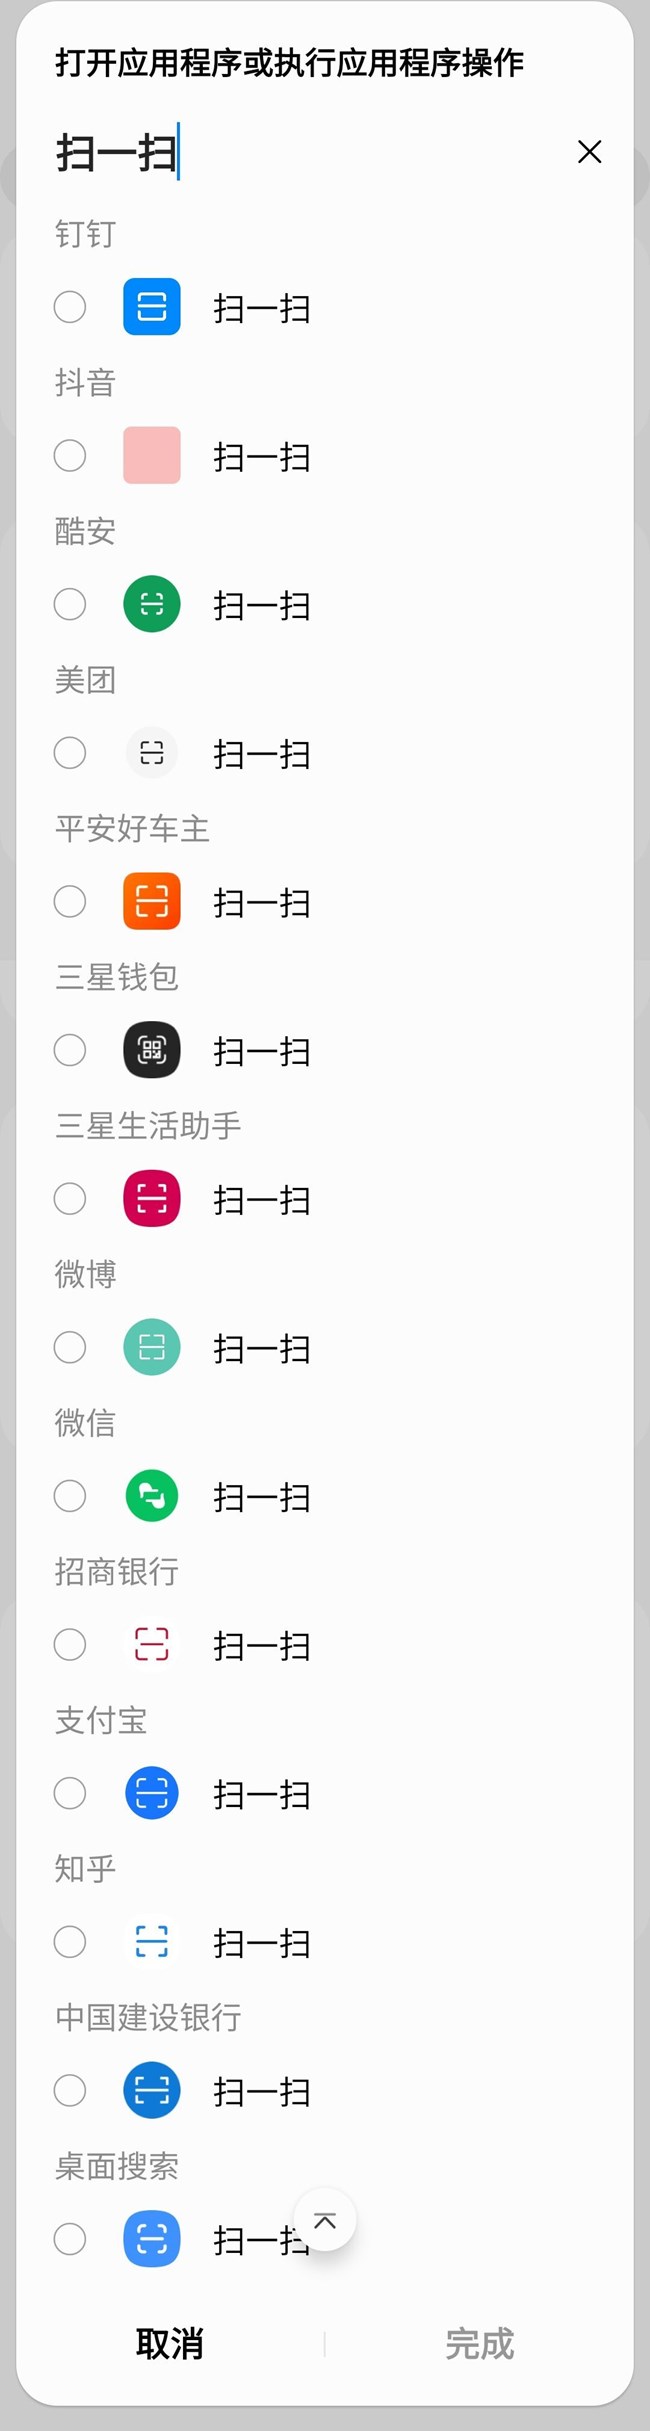Viewport: 650px width, 2431px height.
Task: Tap the 微信 green scan icon
Action: pyautogui.click(x=152, y=1496)
